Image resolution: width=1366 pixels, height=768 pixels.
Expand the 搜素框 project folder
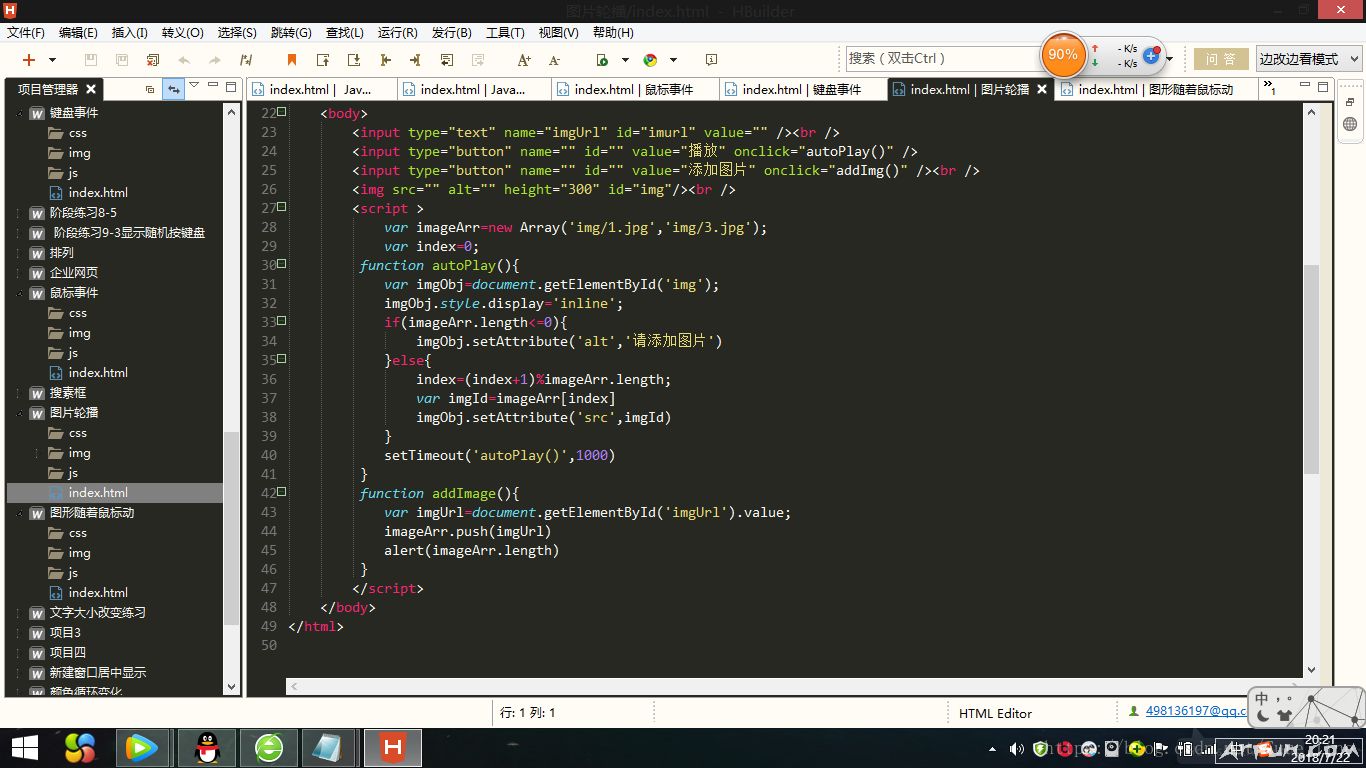click(x=20, y=393)
